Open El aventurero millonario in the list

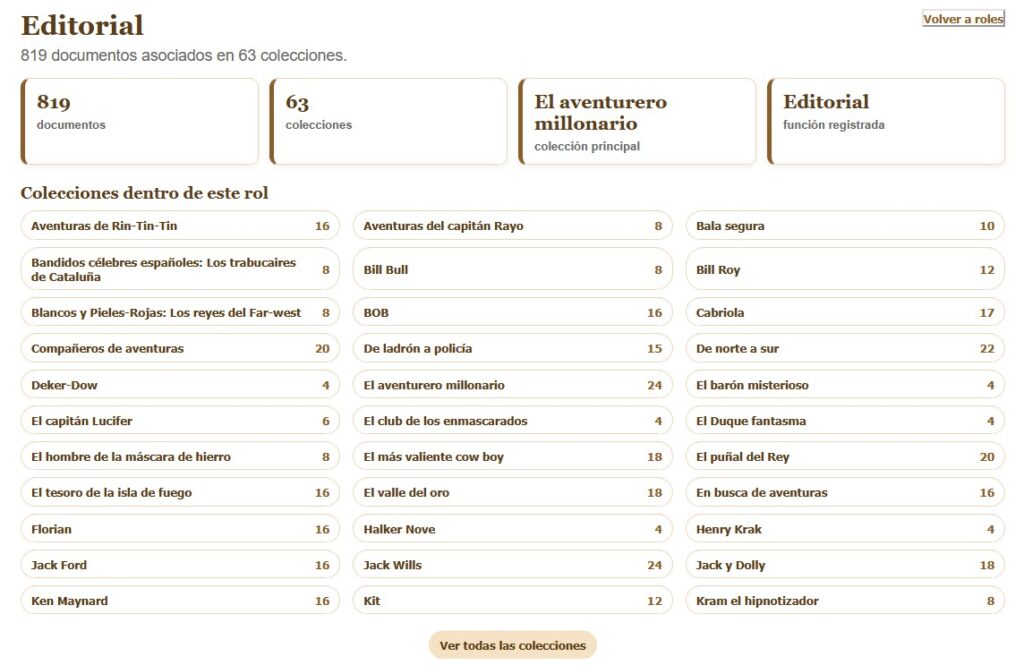click(x=513, y=385)
